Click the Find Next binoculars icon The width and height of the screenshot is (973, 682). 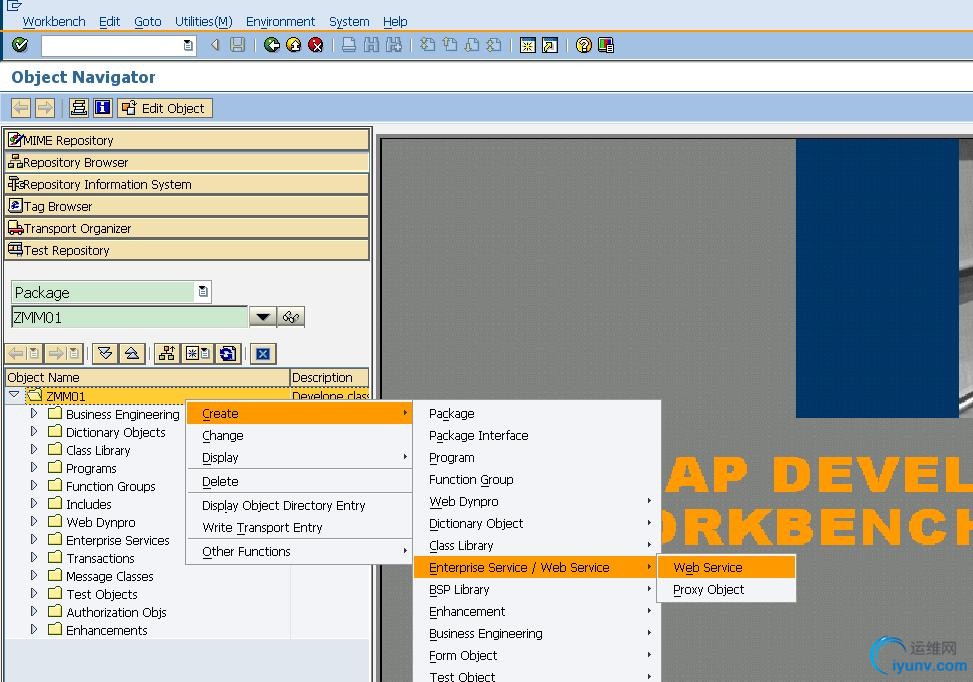coord(393,45)
